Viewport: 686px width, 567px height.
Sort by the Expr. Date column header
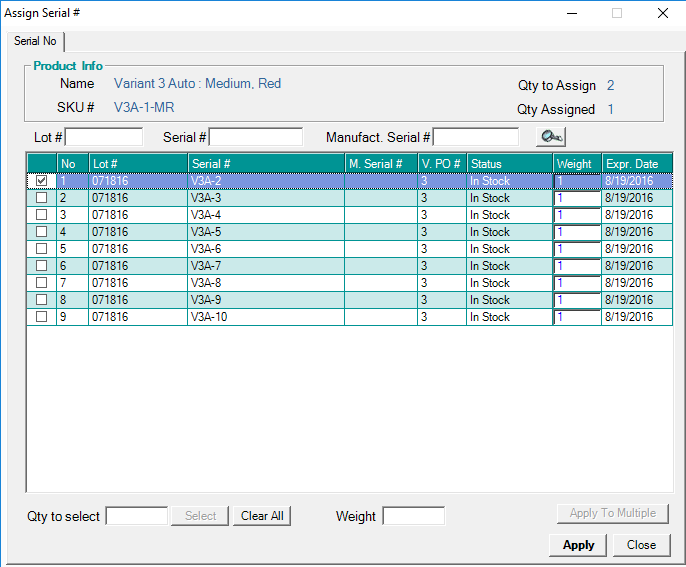[636, 163]
